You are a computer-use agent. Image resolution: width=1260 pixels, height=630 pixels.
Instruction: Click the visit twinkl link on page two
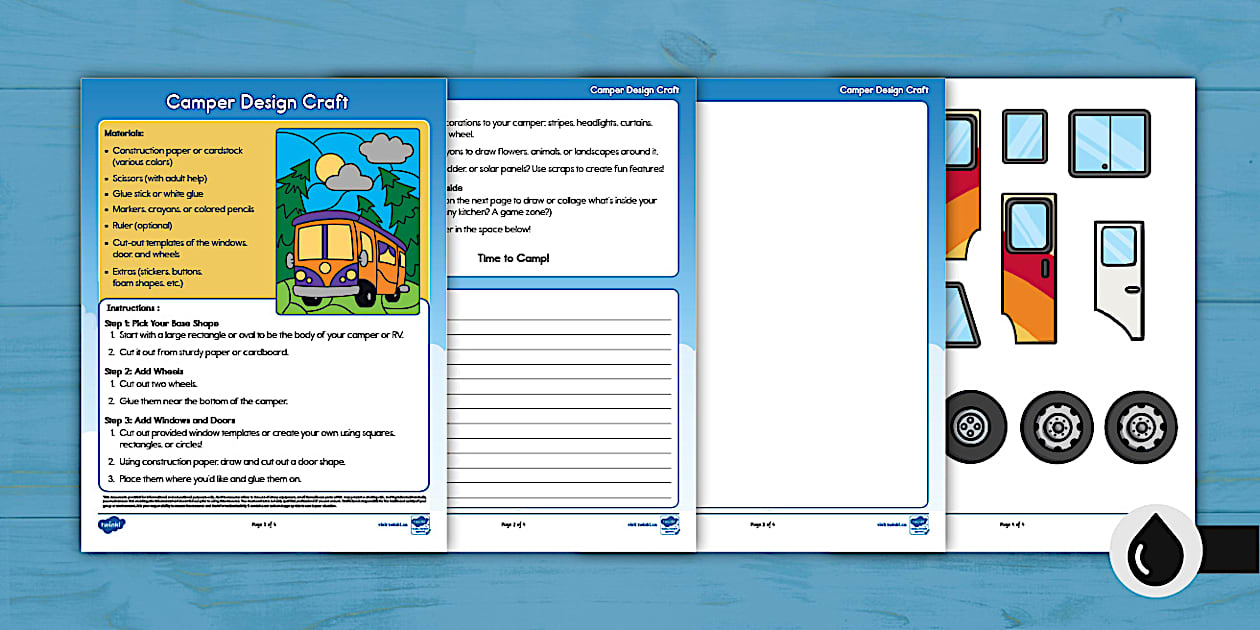640,524
